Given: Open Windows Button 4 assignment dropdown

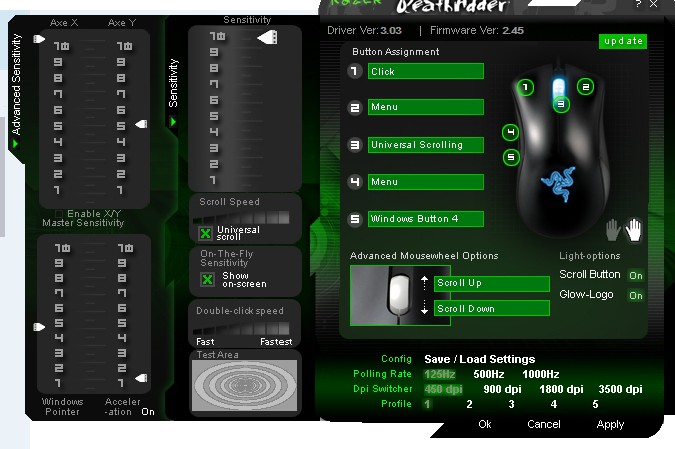Looking at the screenshot, I should click(x=426, y=219).
